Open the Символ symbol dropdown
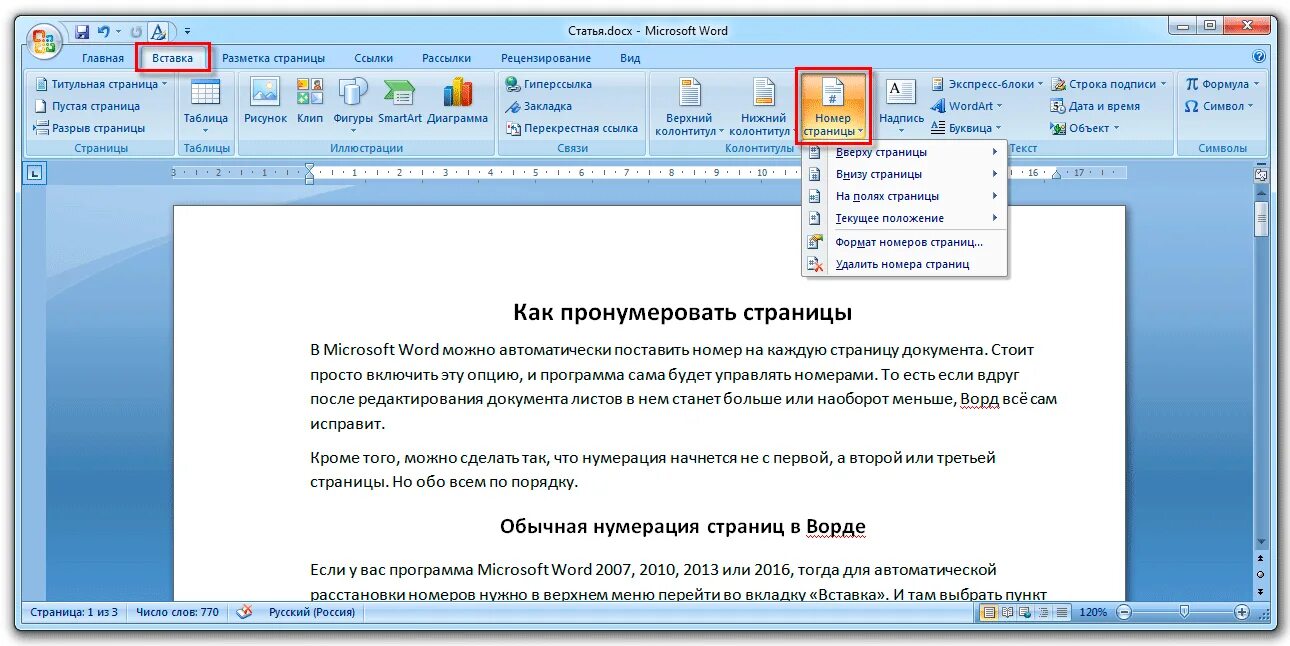Screen dimensions: 1290x646 [1220, 106]
